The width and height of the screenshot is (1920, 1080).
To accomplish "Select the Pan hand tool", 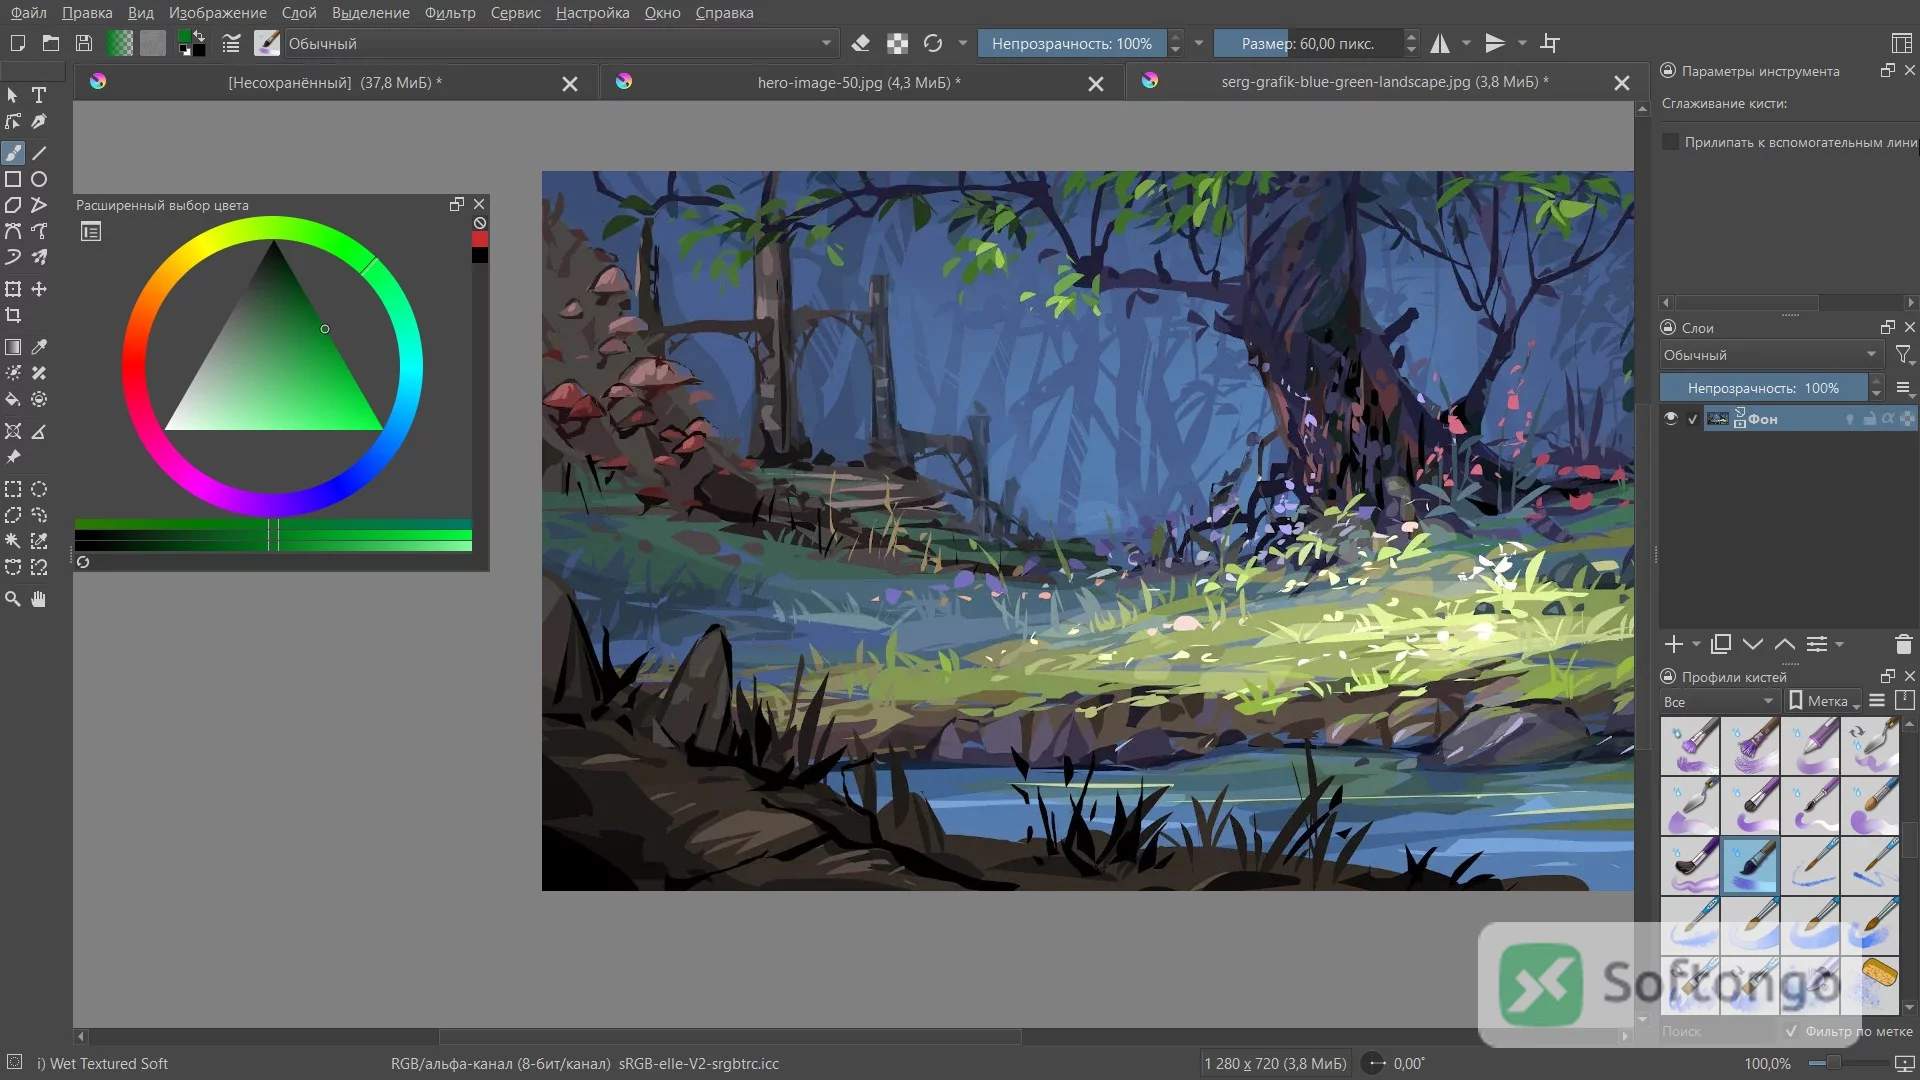I will 39,599.
